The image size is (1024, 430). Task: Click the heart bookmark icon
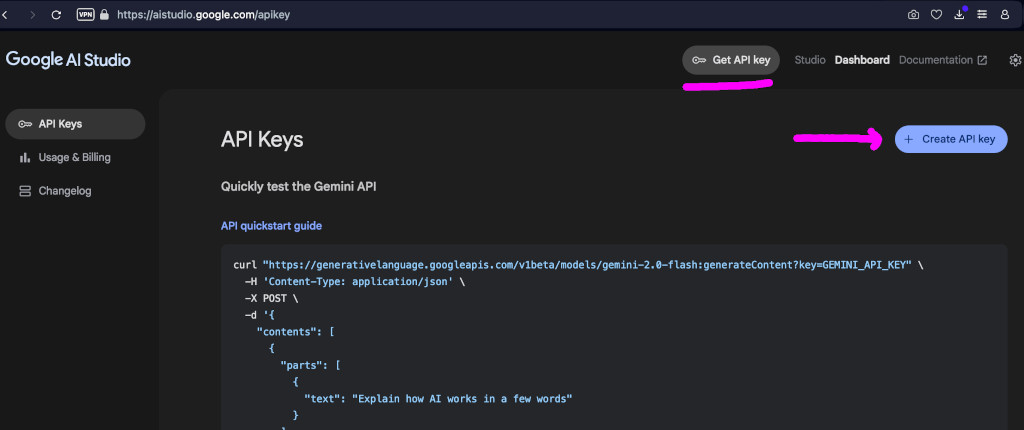(x=936, y=14)
